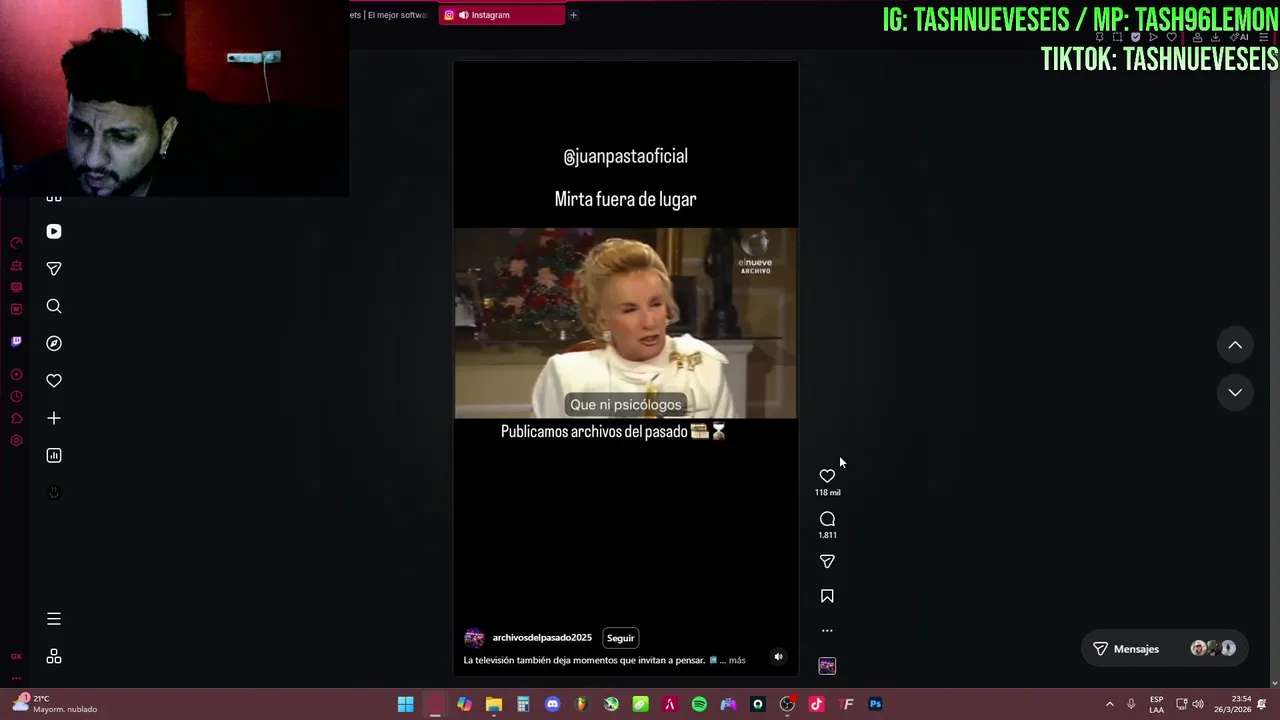Open Extensions cube in Opera sidebar
The image size is (1280, 720).
click(x=16, y=418)
